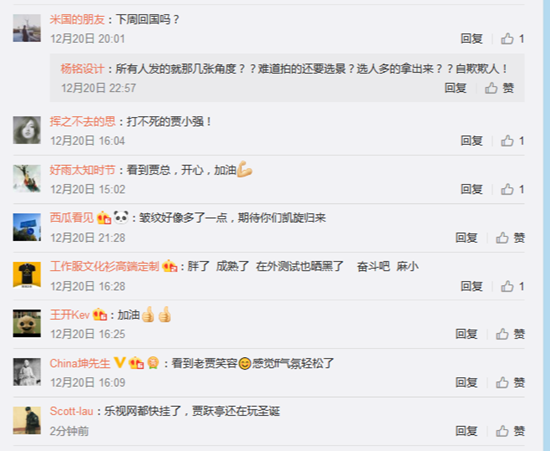550x451 pixels.
Task: Like the comment by 挥之不去的思
Action: click(512, 141)
